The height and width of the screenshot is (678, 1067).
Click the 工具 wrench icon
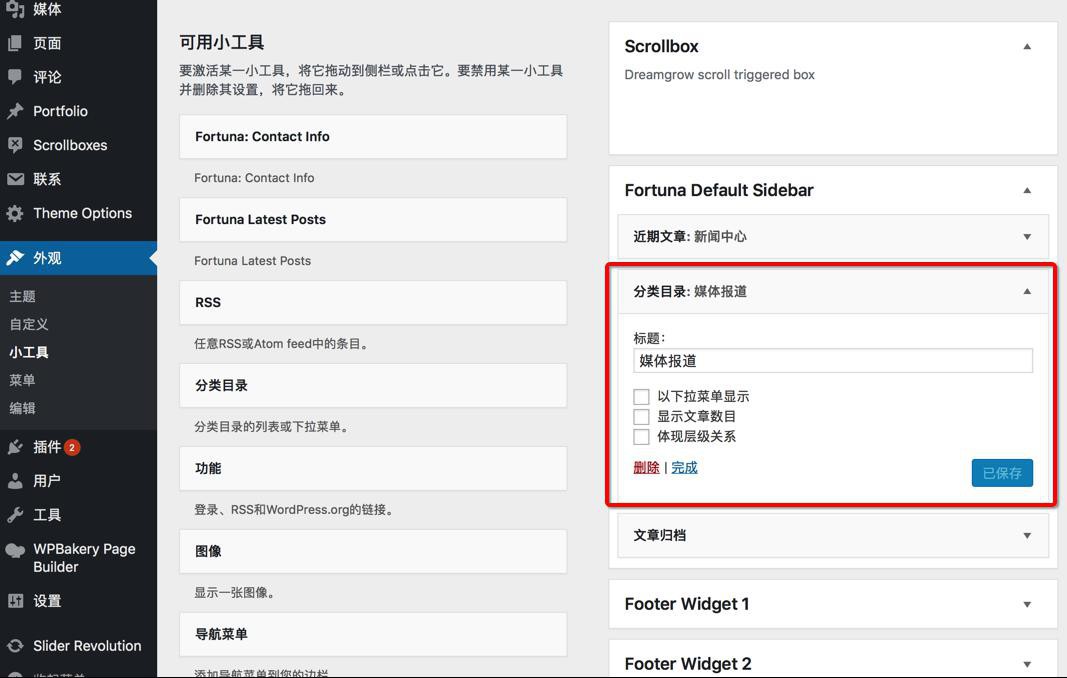pyautogui.click(x=15, y=515)
